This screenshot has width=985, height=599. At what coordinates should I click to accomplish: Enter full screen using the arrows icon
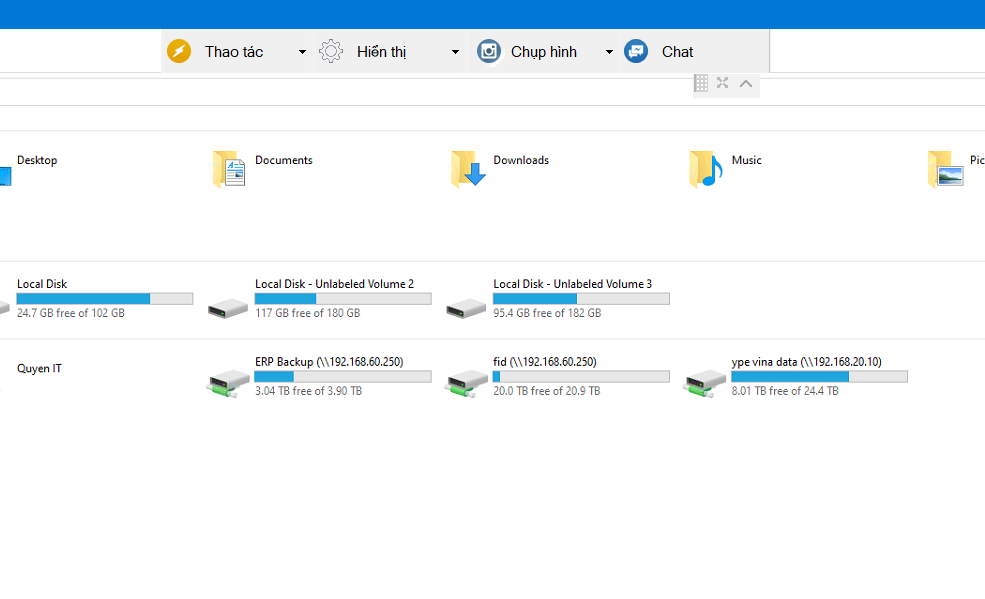click(x=722, y=83)
